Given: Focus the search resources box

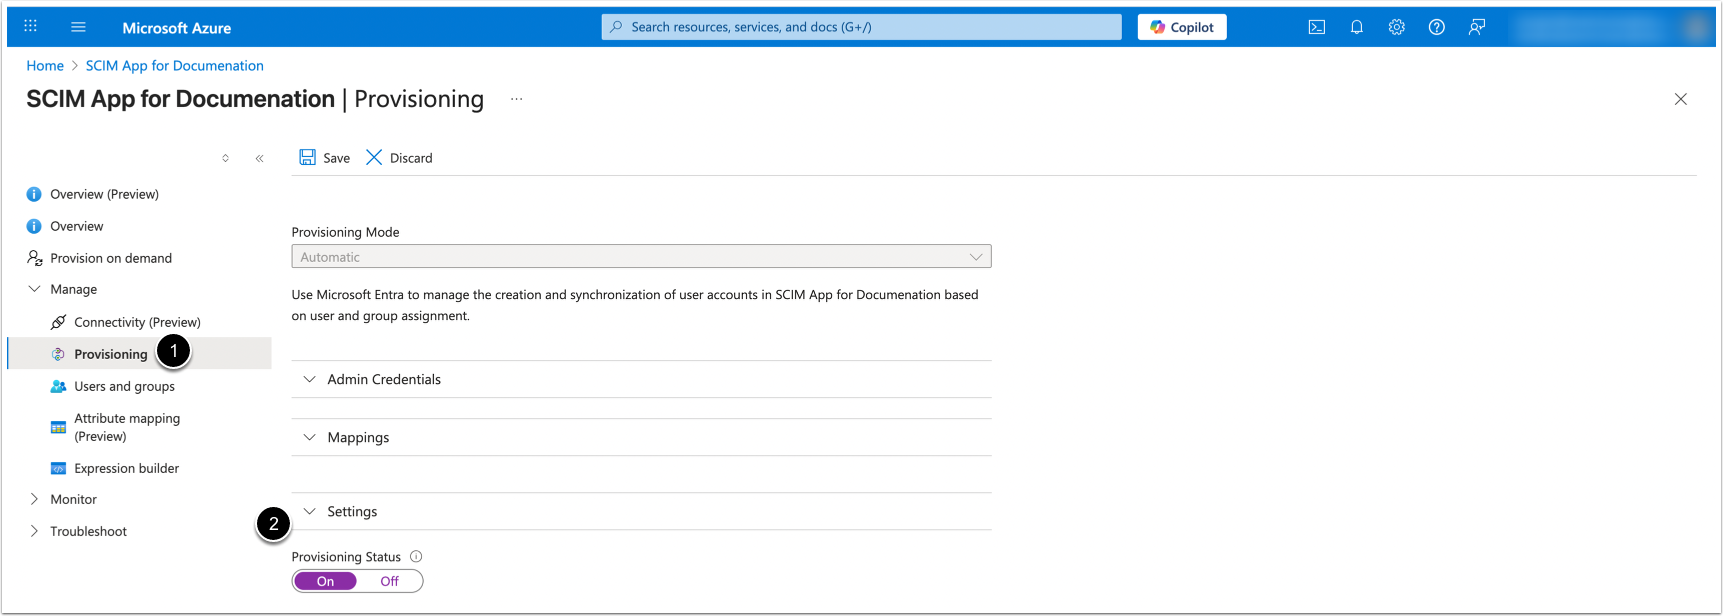Looking at the screenshot, I should (861, 27).
